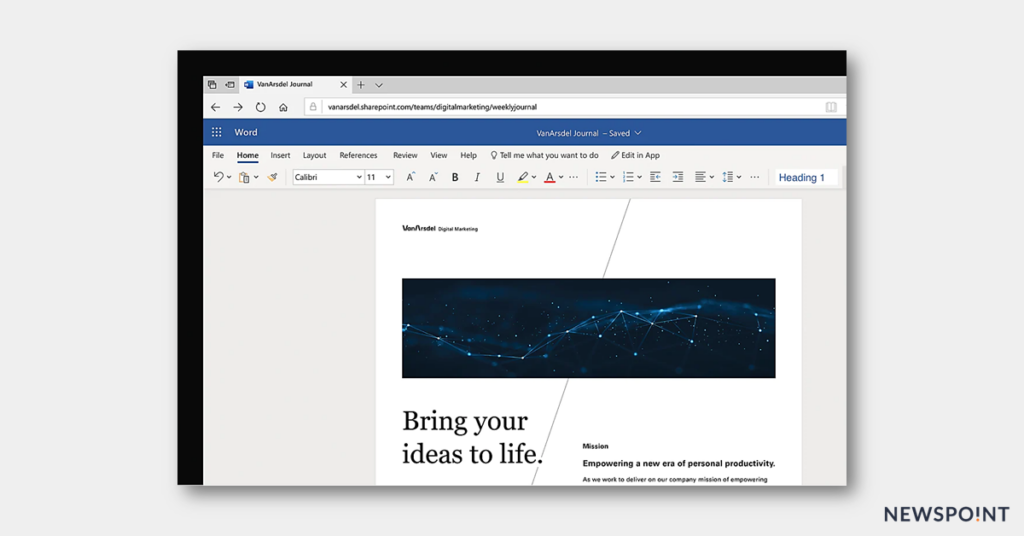The height and width of the screenshot is (536, 1024).
Task: Apply the text highlight color pen
Action: pos(522,177)
